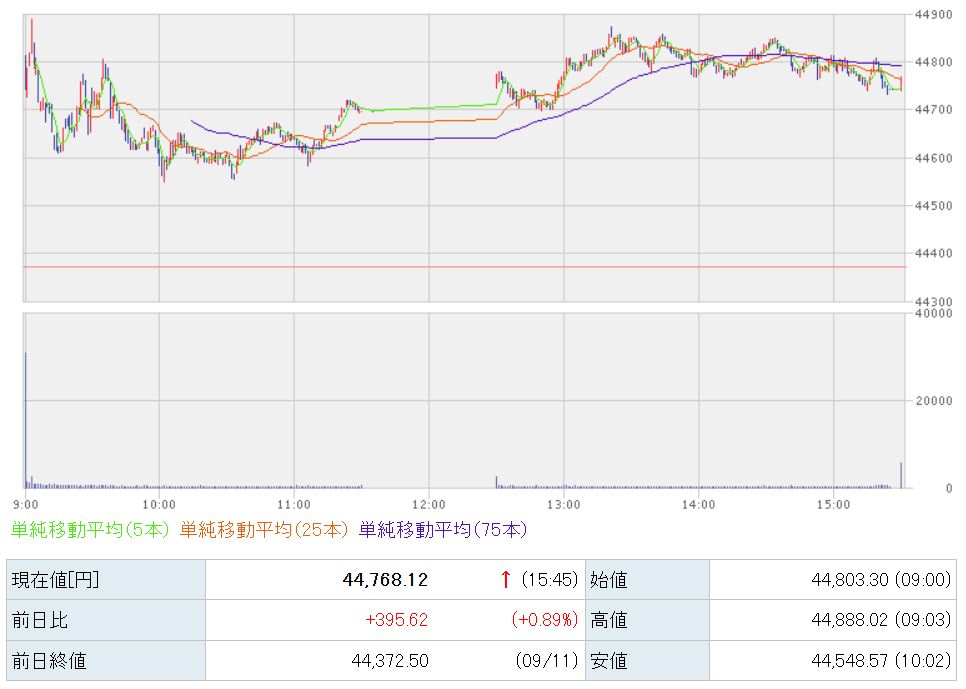Click the 前日終値 row label
Image resolution: width=966 pixels, height=689 pixels.
pos(48,660)
